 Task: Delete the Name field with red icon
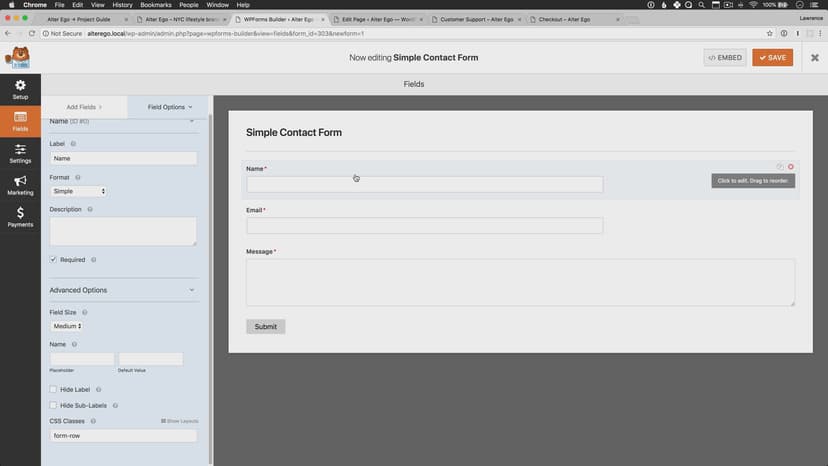[791, 166]
